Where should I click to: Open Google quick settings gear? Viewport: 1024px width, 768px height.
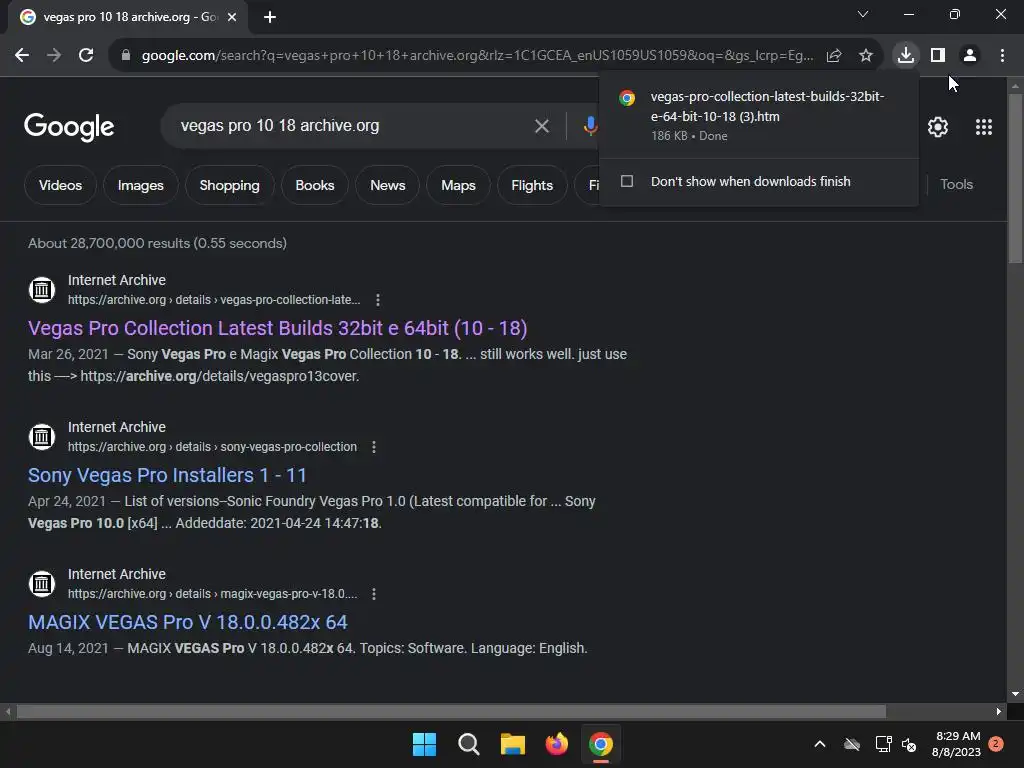(x=938, y=127)
